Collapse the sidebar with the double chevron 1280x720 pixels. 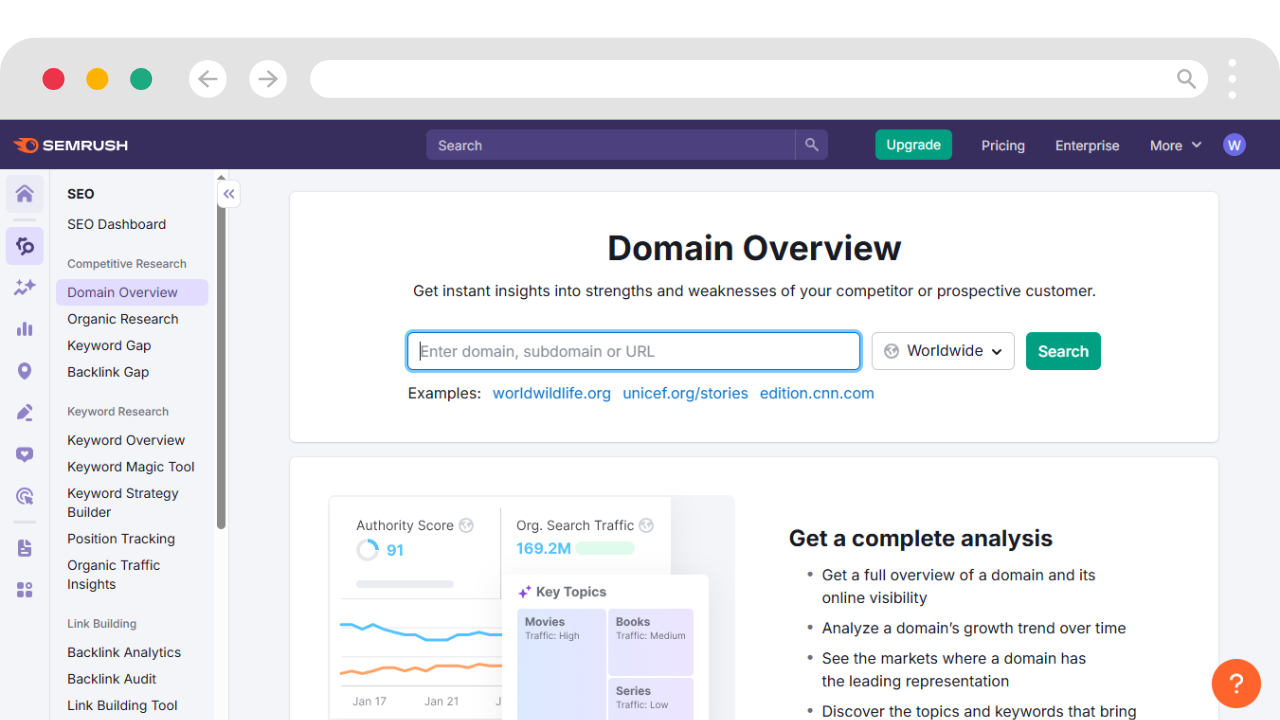coord(229,194)
